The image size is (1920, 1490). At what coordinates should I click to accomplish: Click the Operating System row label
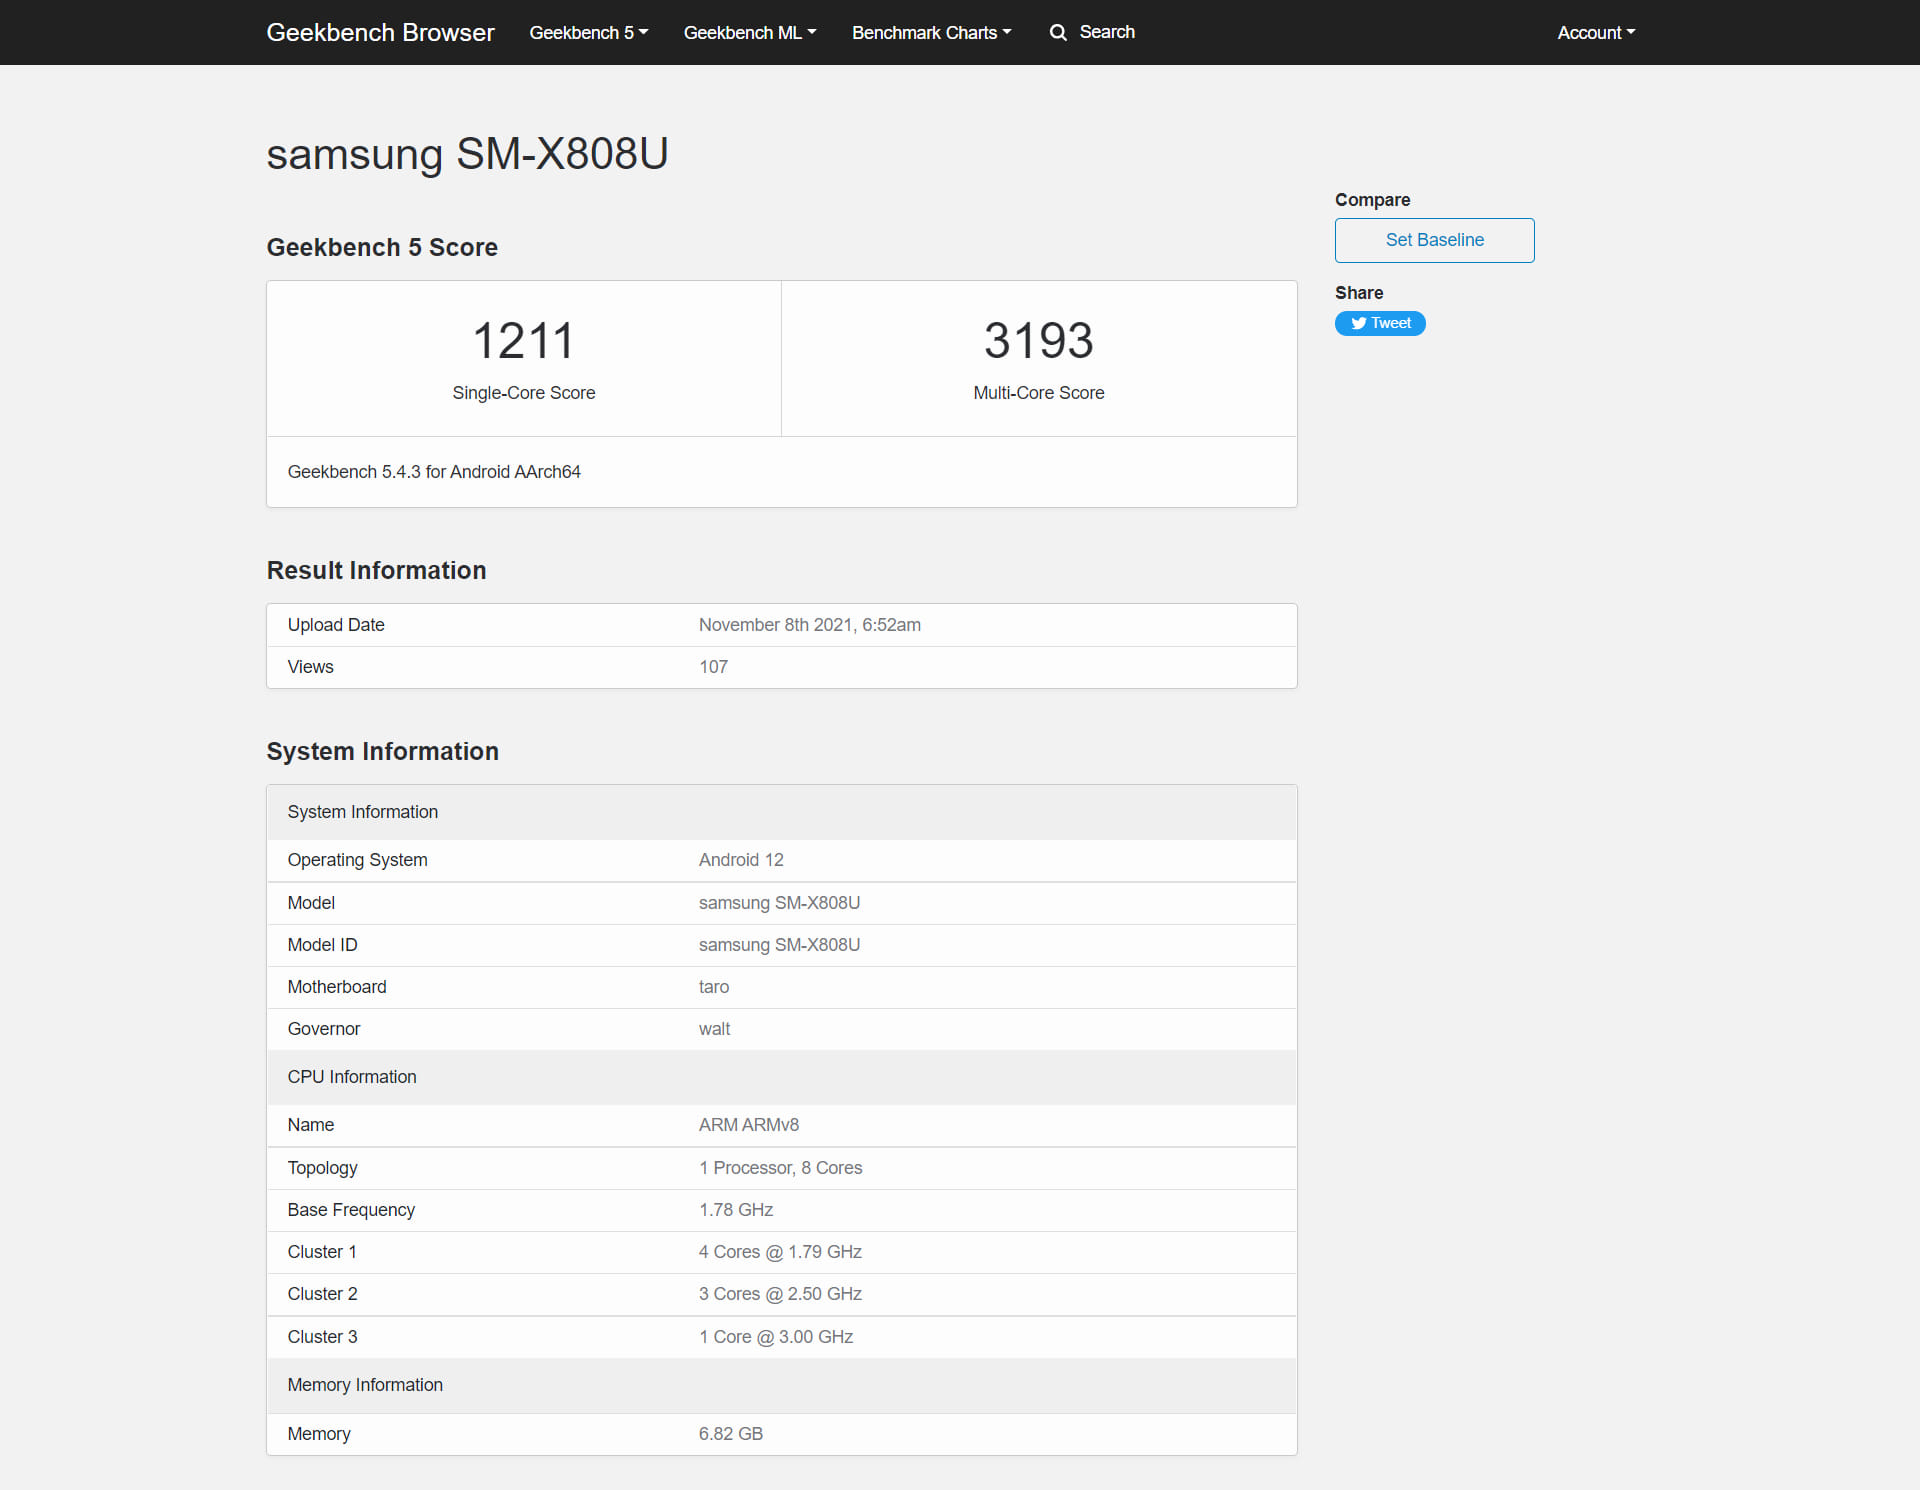pos(357,860)
